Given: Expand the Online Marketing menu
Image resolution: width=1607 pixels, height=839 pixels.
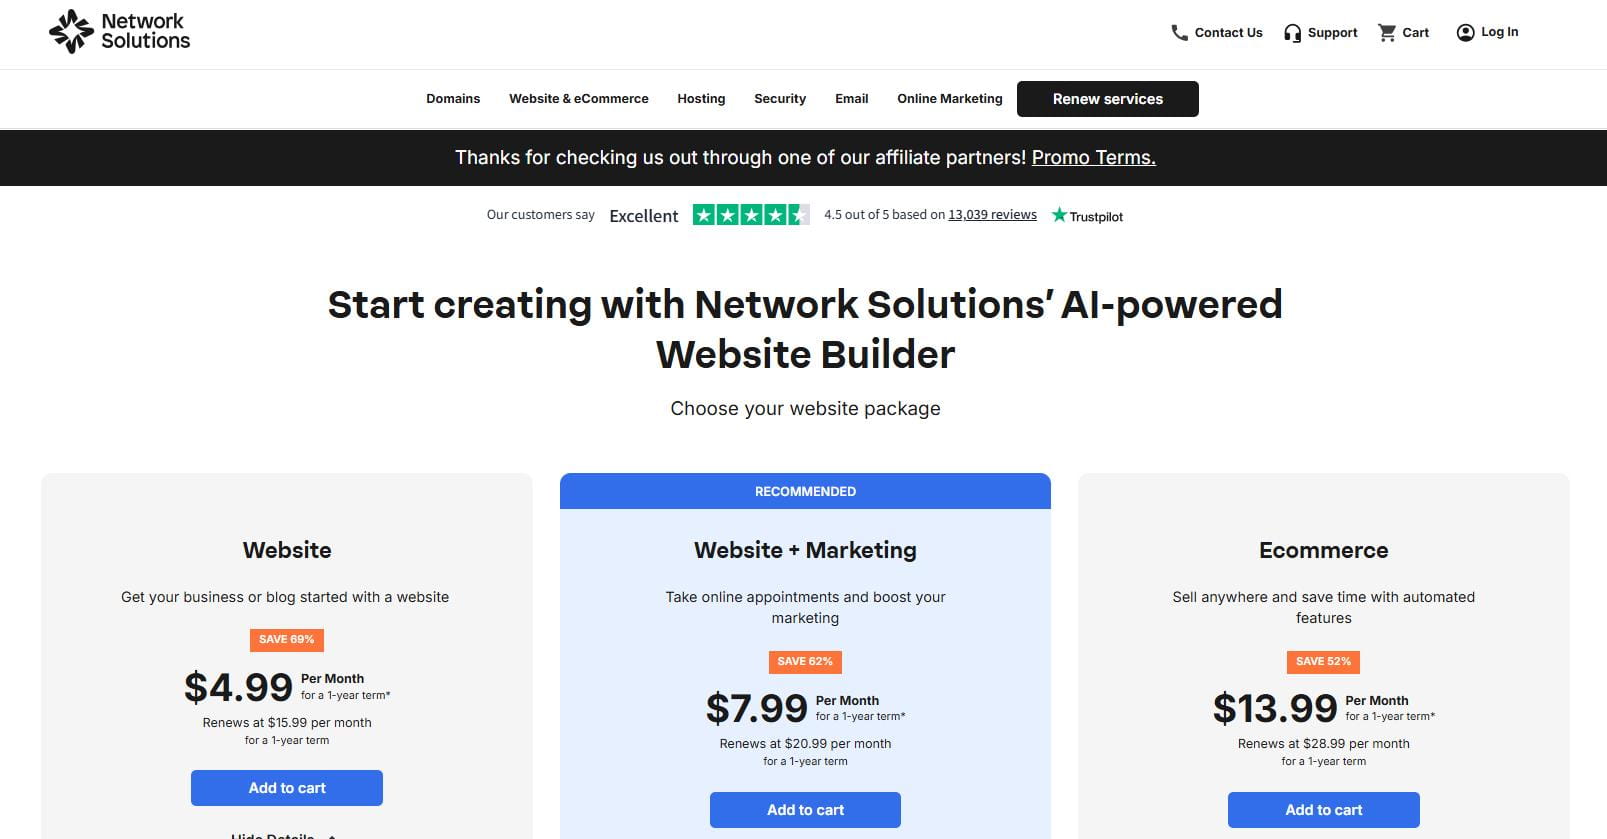Looking at the screenshot, I should click(949, 99).
